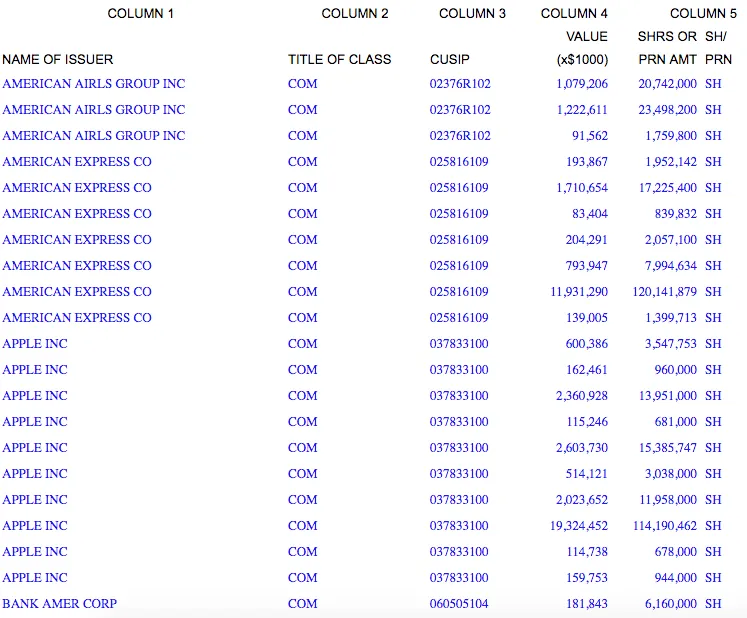
Task: Select share amount 15,385,747
Action: [667, 448]
